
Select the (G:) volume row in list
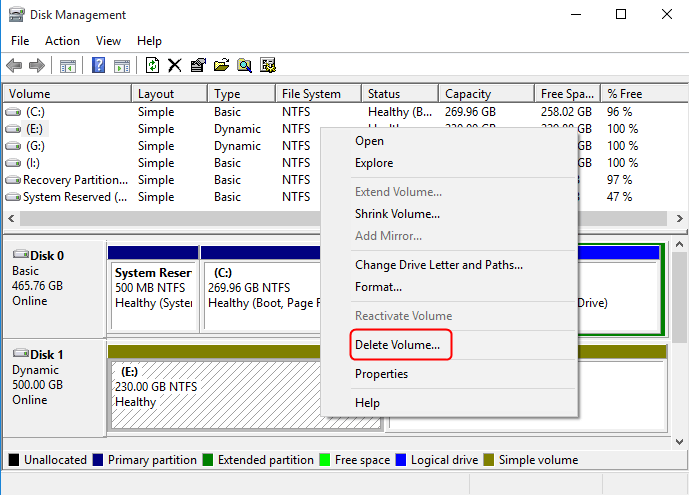(35, 146)
